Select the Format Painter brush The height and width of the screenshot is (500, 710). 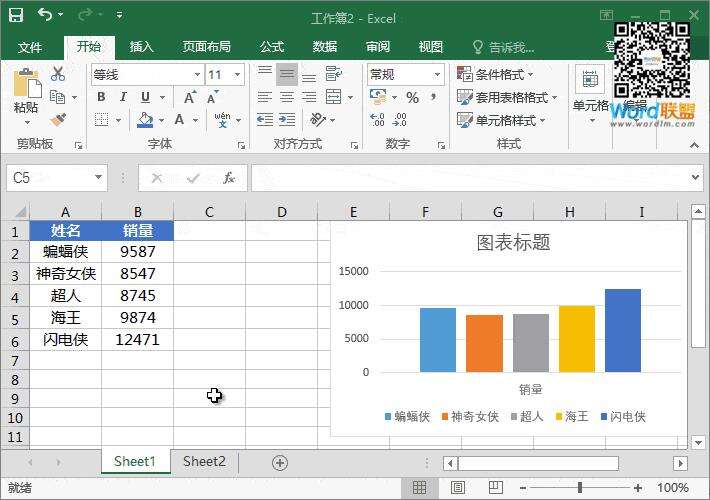point(58,119)
